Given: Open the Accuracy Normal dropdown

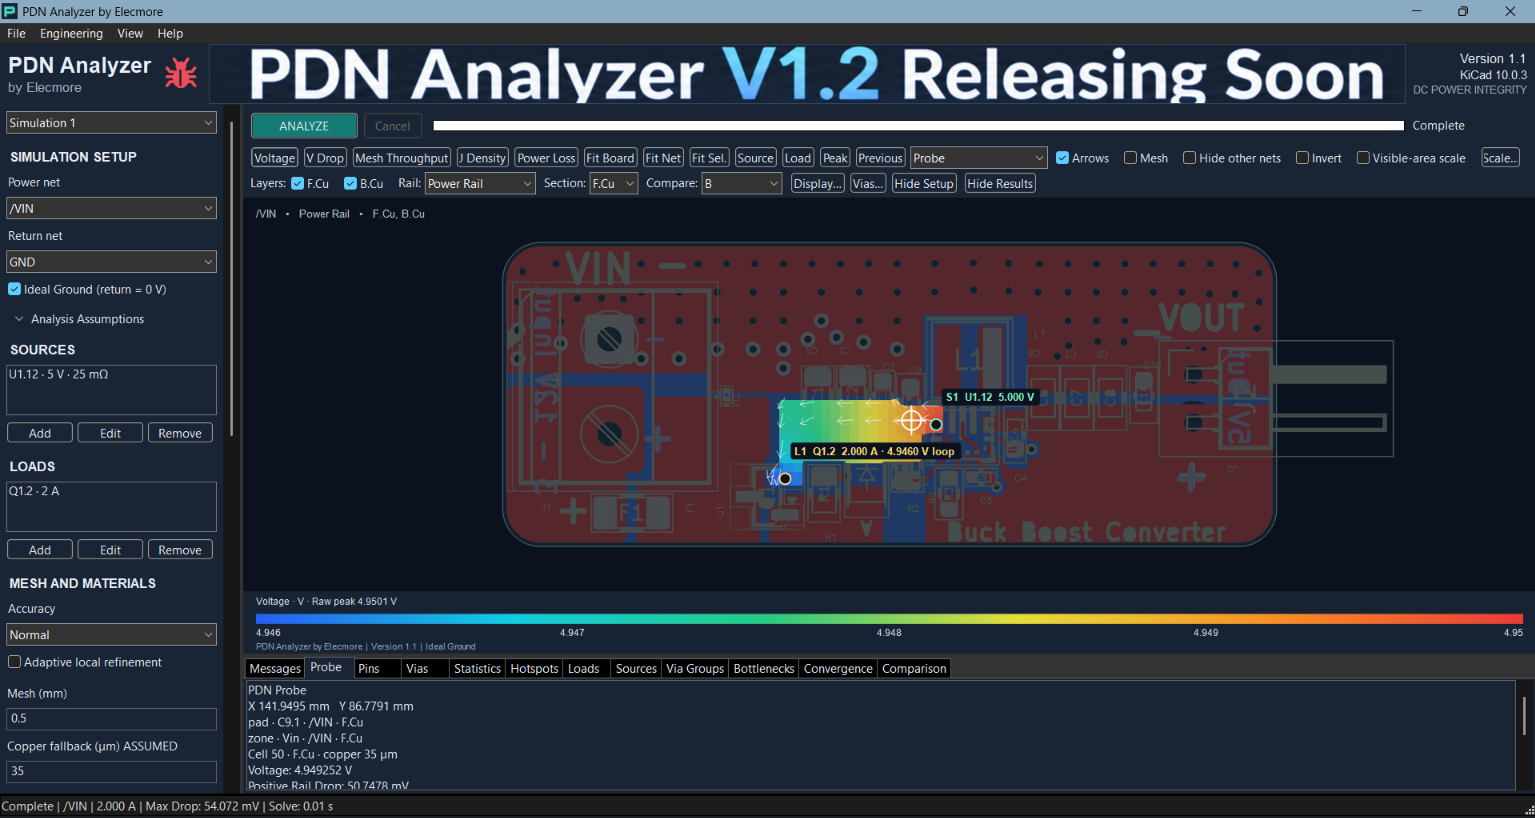Looking at the screenshot, I should tap(111, 634).
